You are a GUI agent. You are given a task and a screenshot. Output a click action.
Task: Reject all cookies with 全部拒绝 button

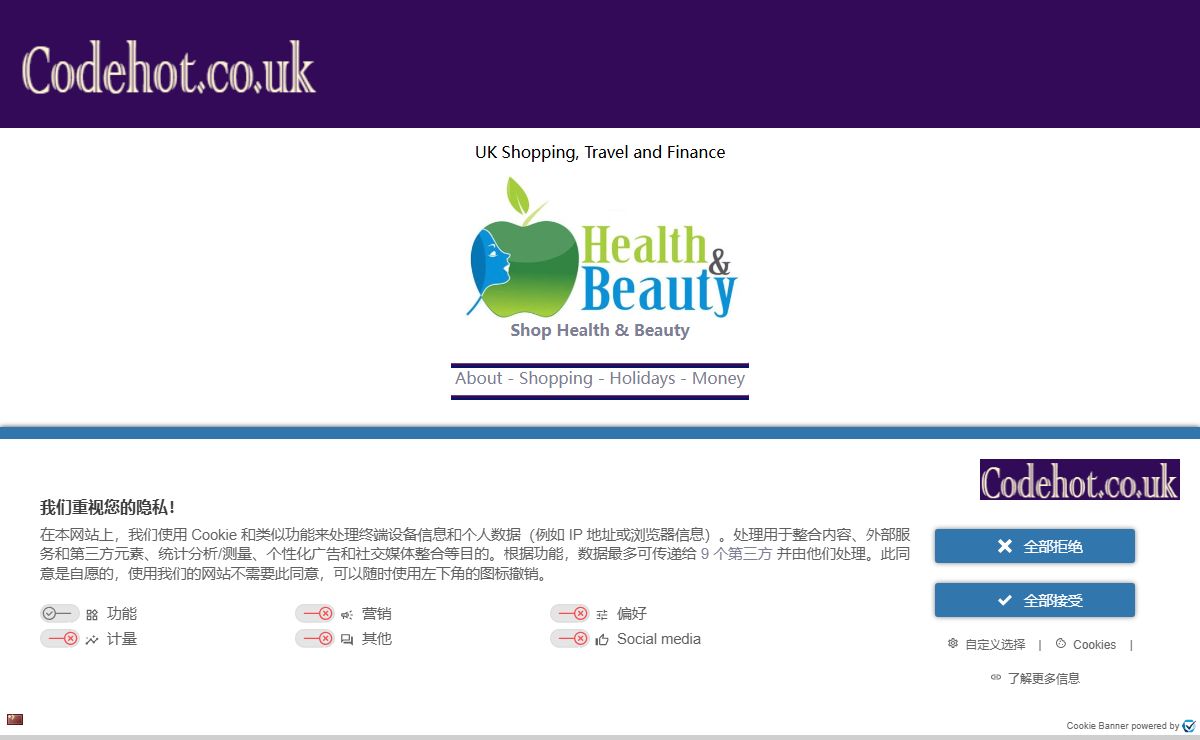click(x=1035, y=546)
